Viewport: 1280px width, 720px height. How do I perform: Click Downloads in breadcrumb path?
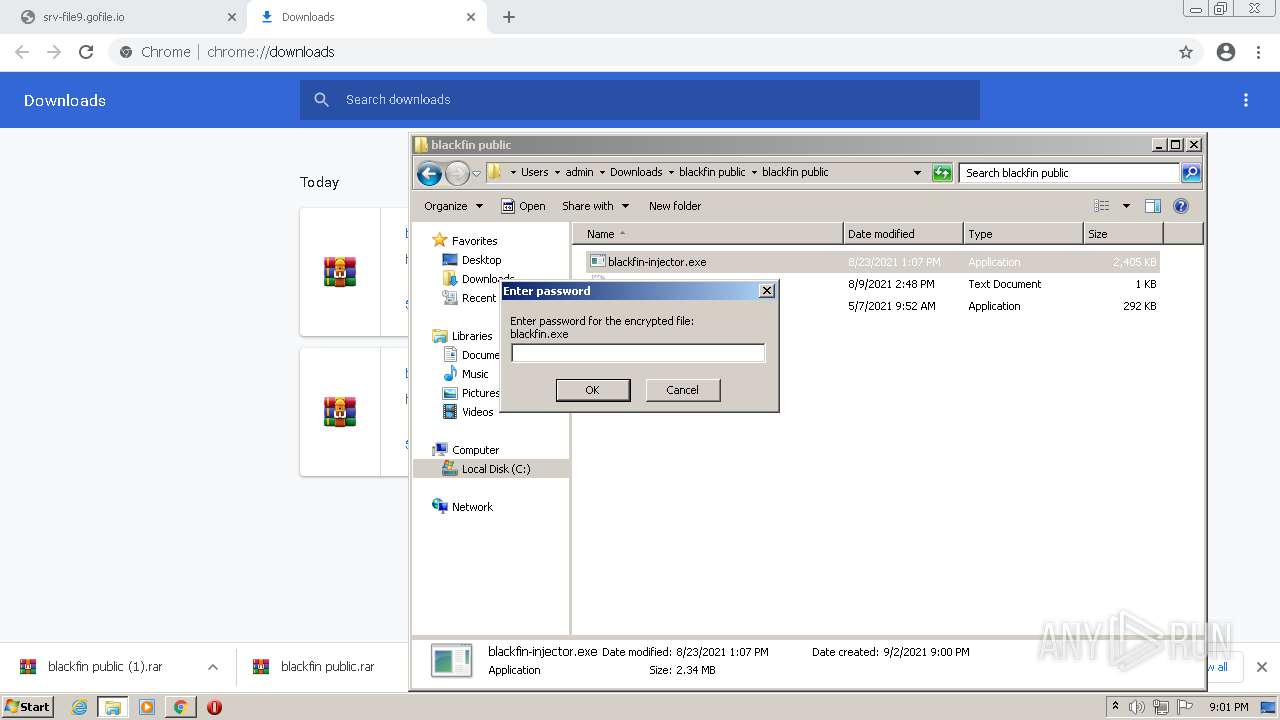point(636,172)
